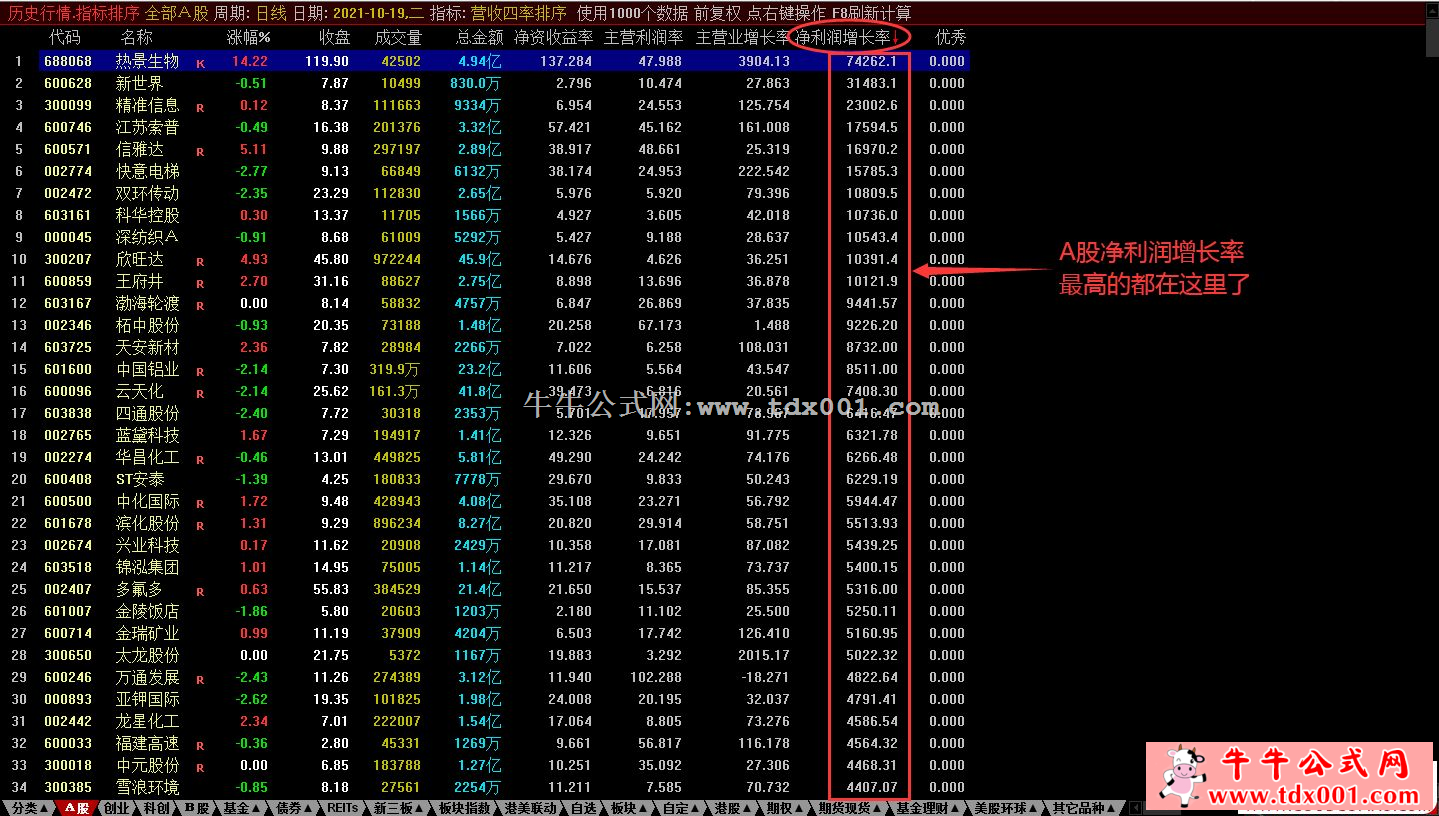Sort by the 名称 column header
The width and height of the screenshot is (1439, 816).
coord(137,38)
